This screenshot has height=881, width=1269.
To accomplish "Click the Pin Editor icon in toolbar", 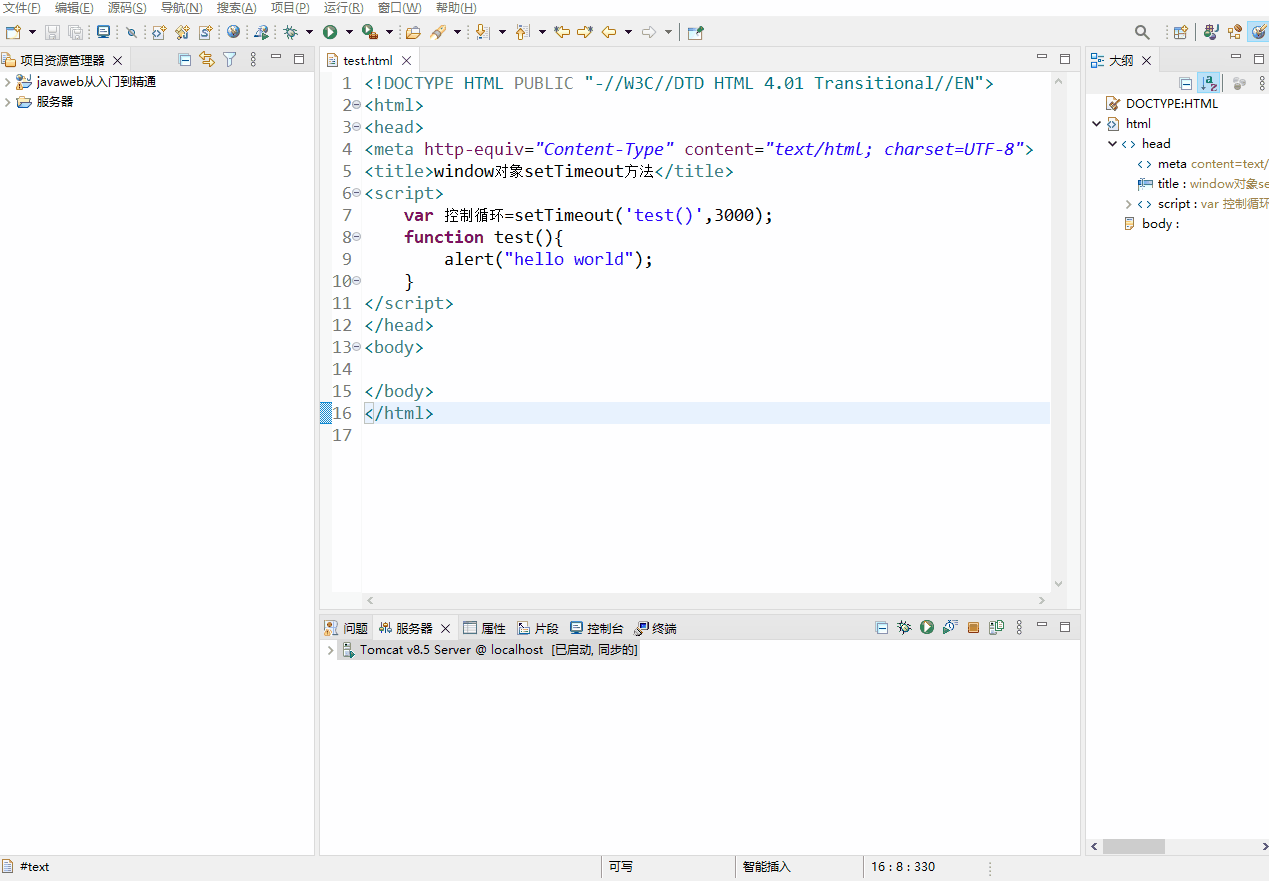I will 696,32.
